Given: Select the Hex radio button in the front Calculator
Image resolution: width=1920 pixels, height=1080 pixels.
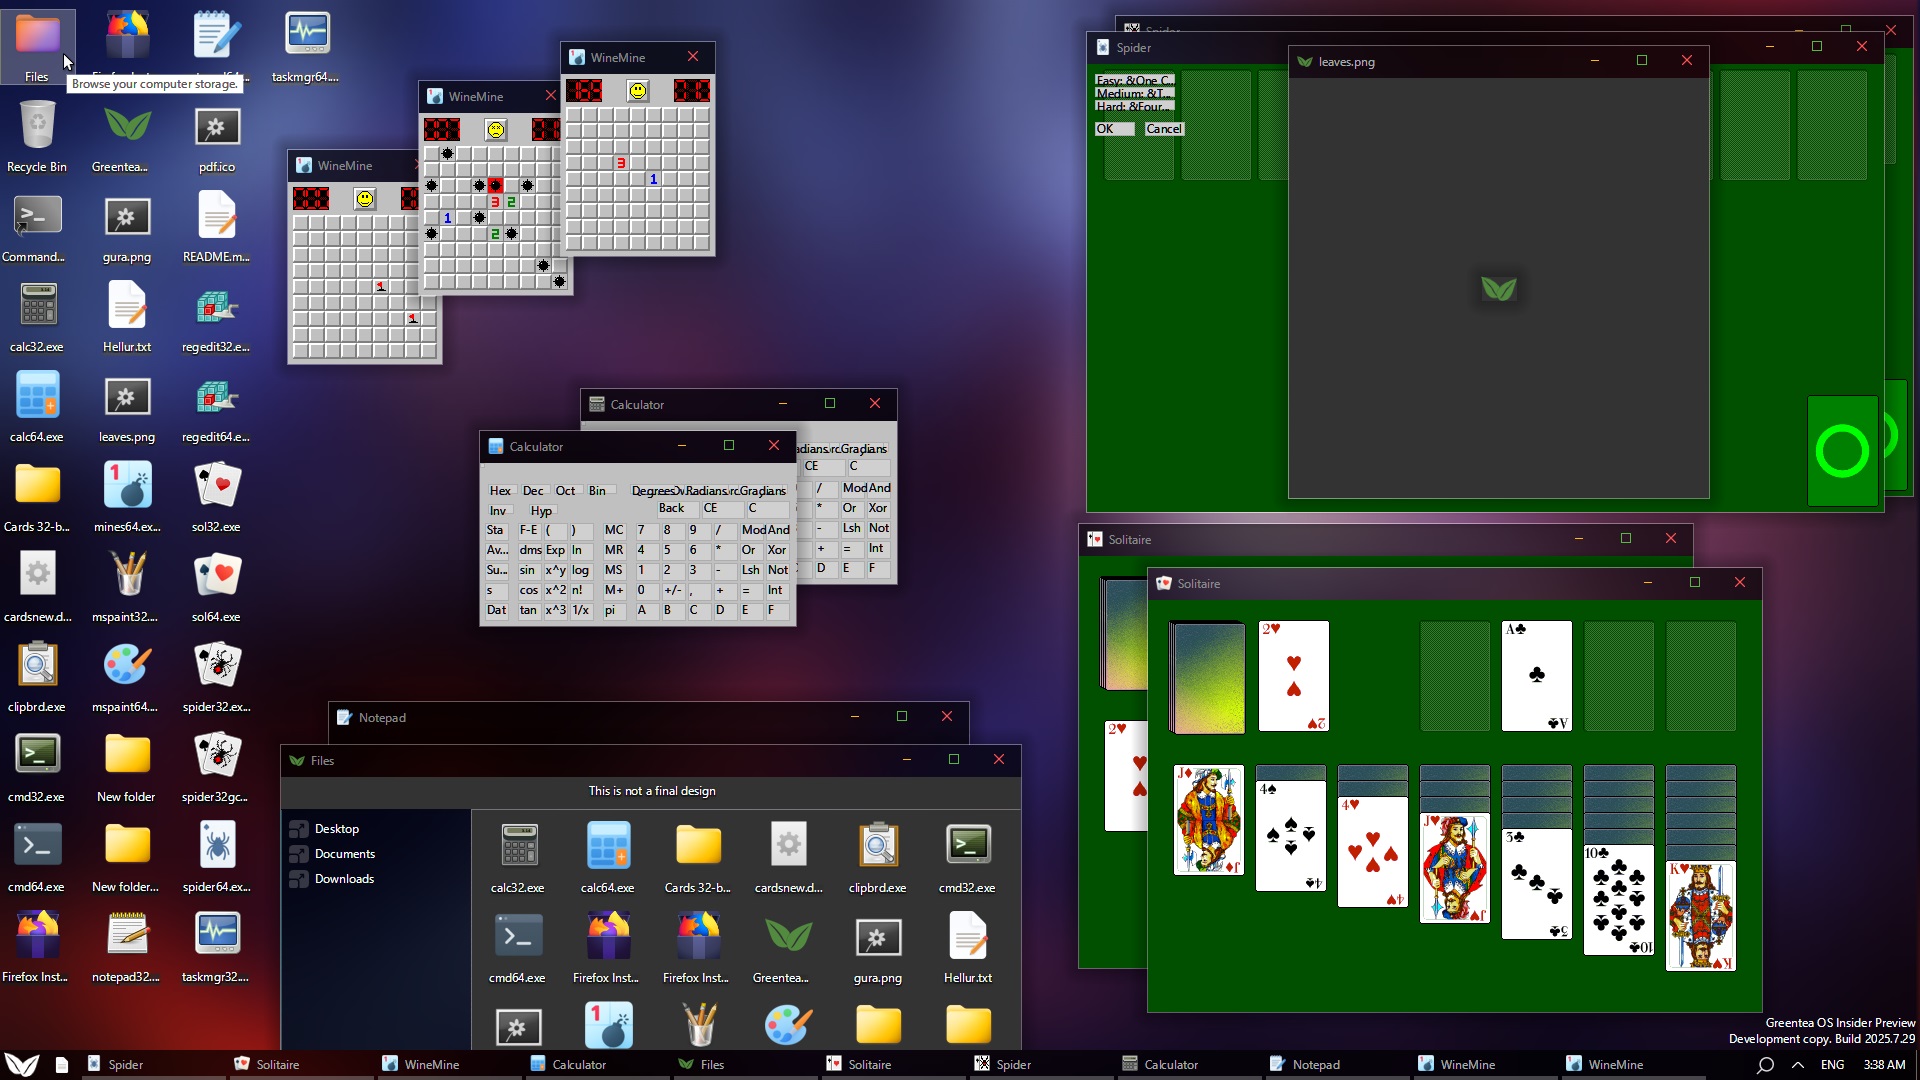Looking at the screenshot, I should point(500,491).
